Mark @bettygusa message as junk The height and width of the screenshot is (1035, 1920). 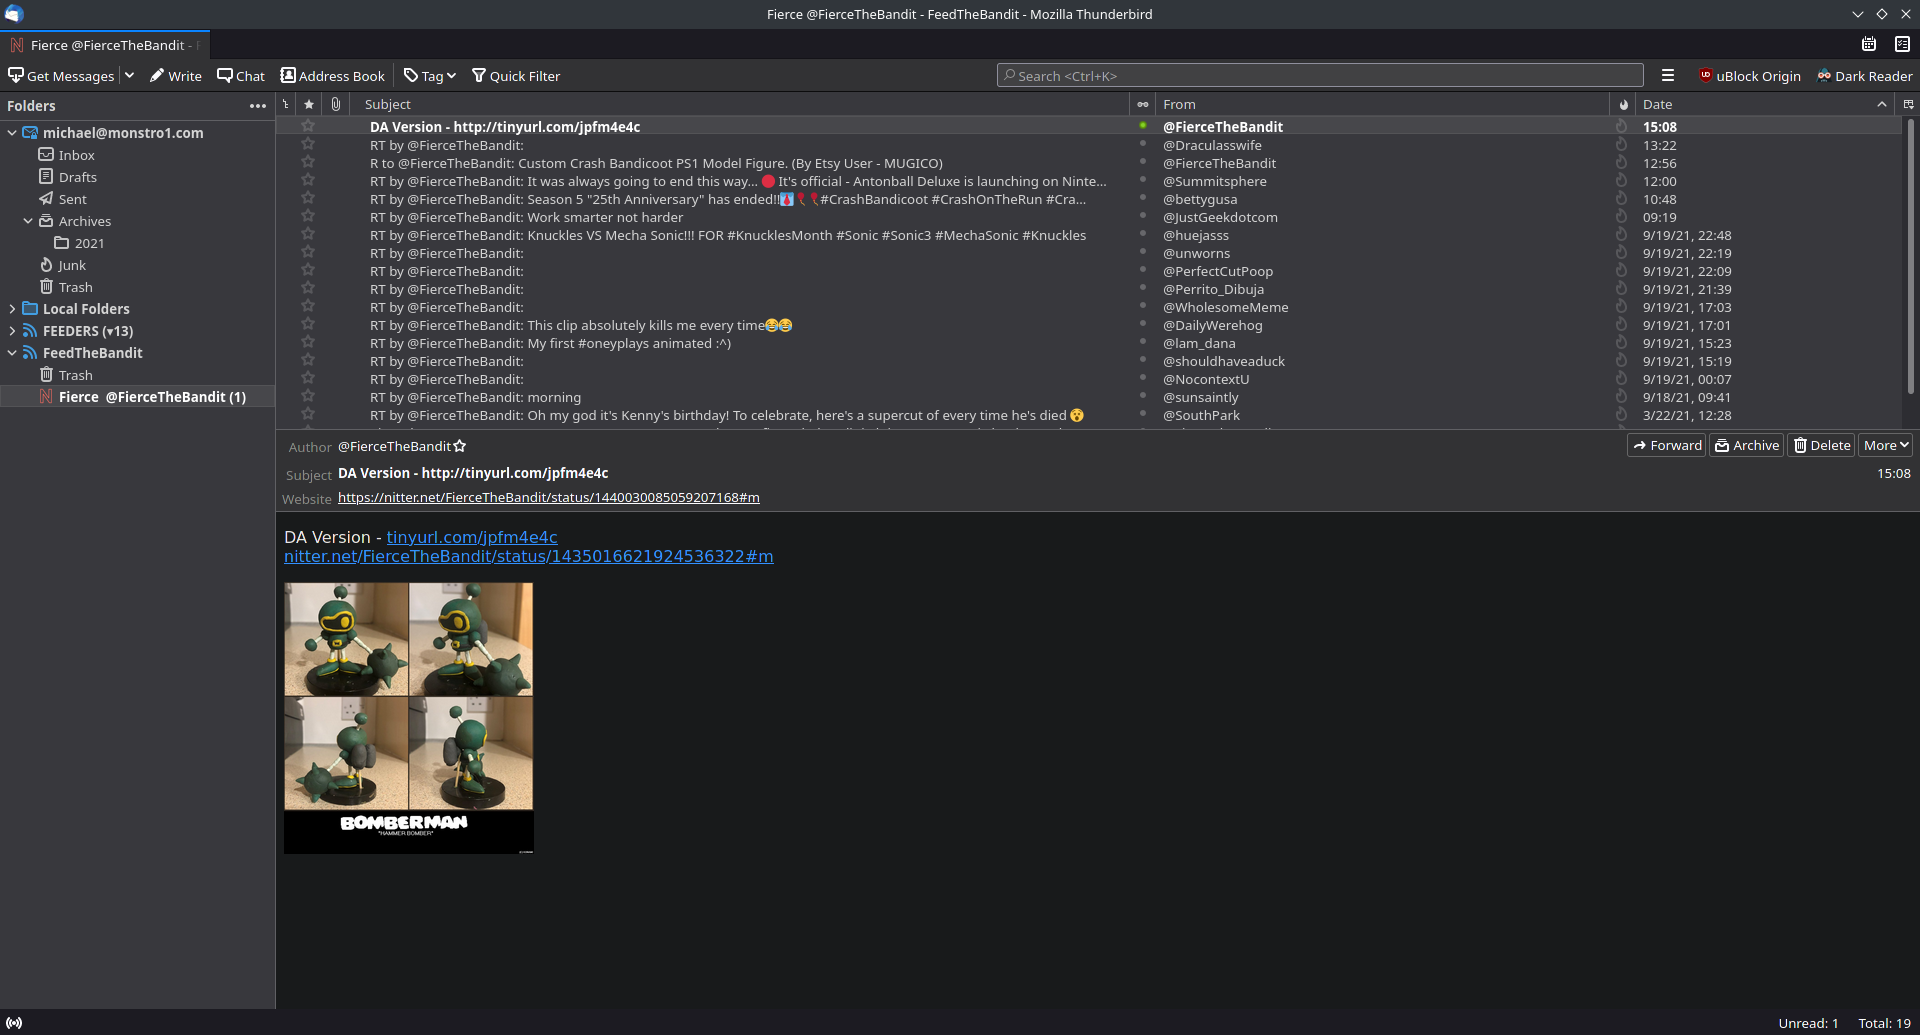pos(1621,198)
